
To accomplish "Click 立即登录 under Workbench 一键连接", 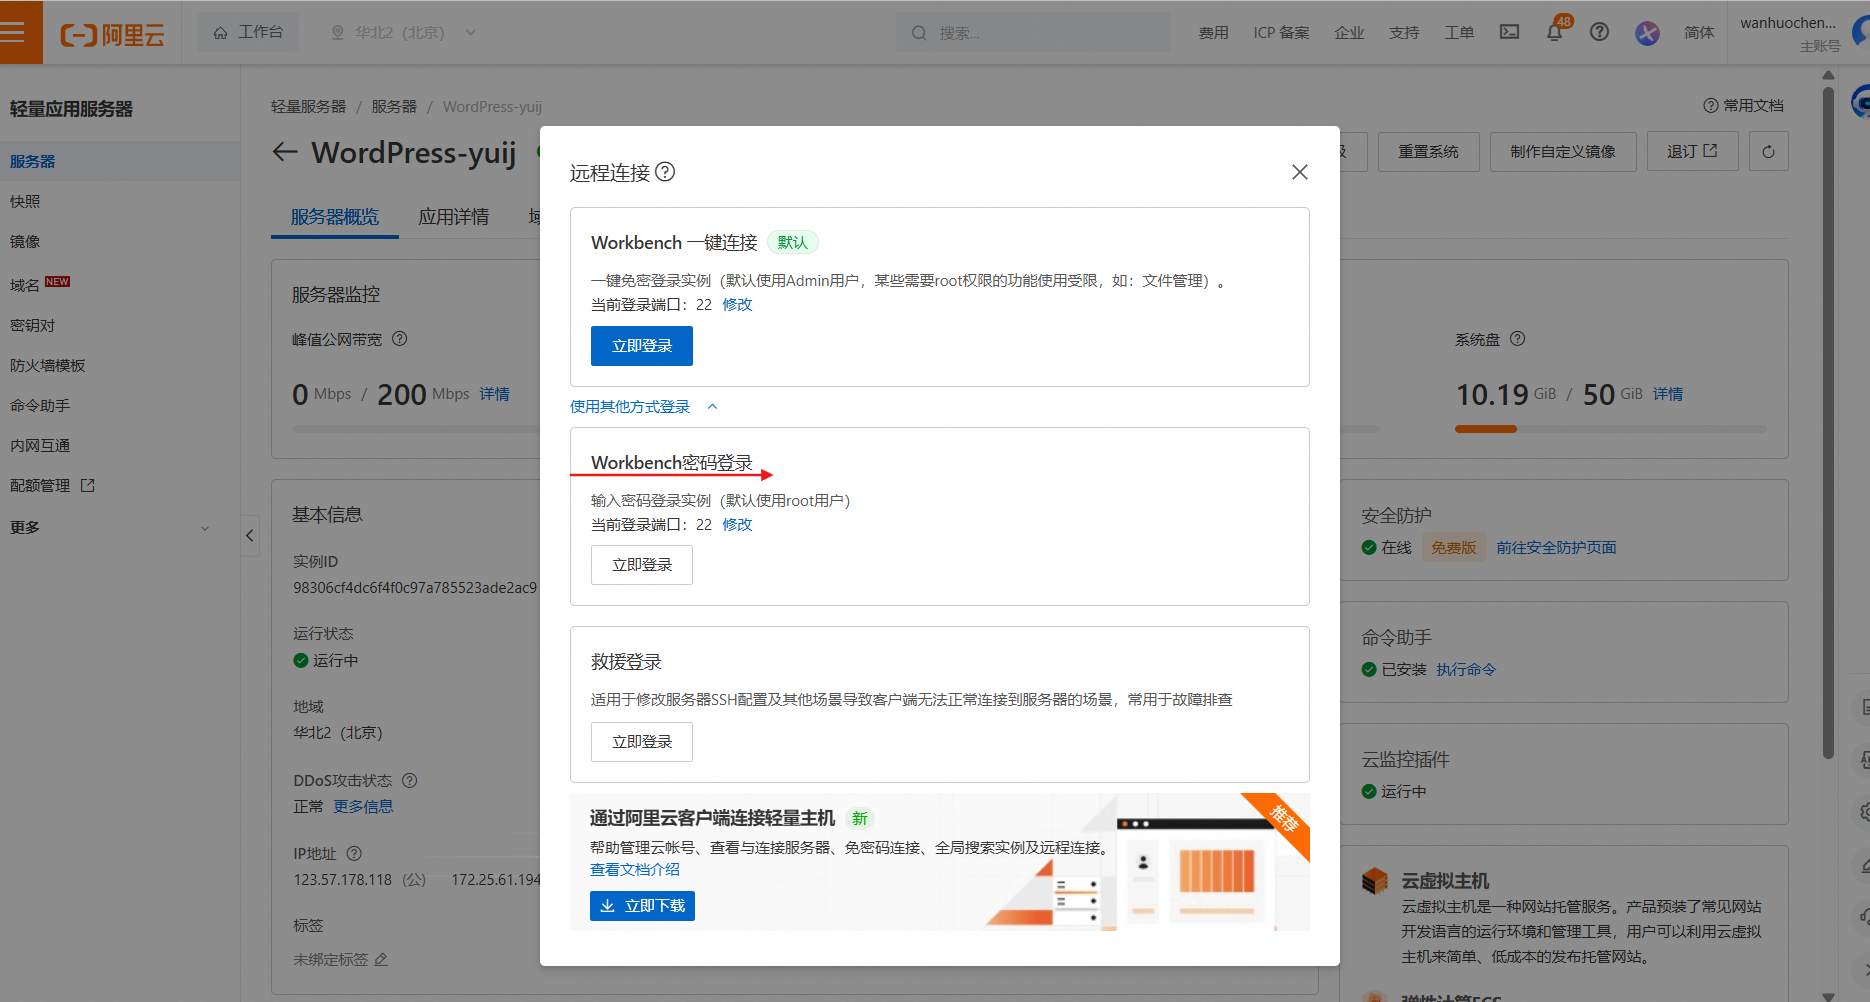I will click(642, 346).
